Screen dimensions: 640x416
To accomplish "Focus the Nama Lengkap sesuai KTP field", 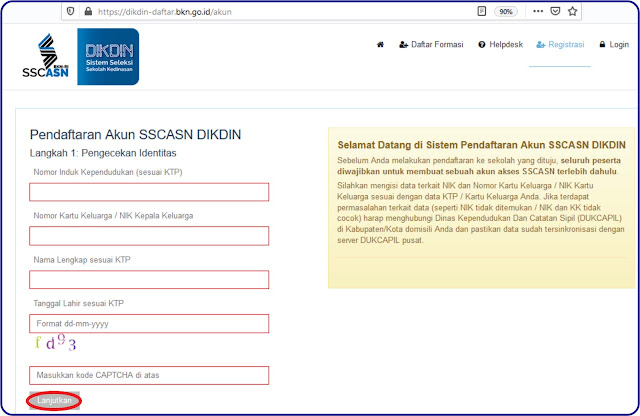I will (x=149, y=280).
